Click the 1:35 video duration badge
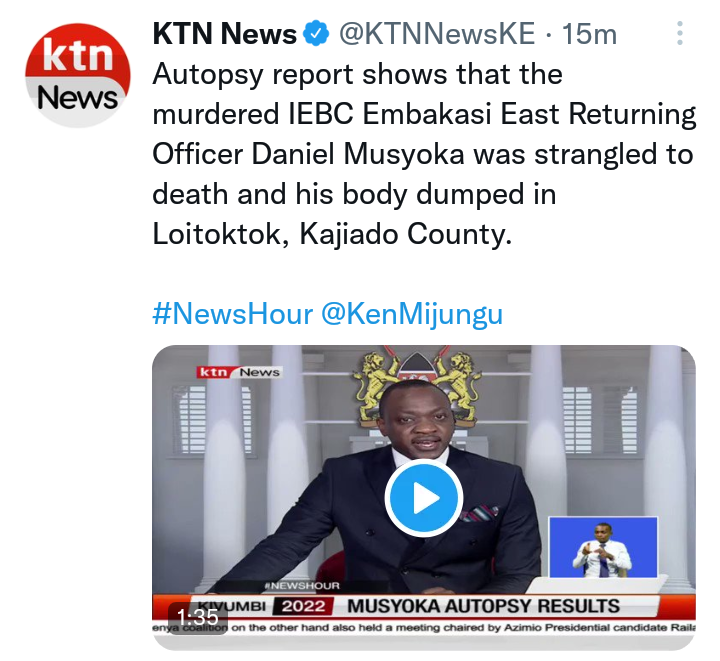The width and height of the screenshot is (720, 661). click(x=197, y=617)
